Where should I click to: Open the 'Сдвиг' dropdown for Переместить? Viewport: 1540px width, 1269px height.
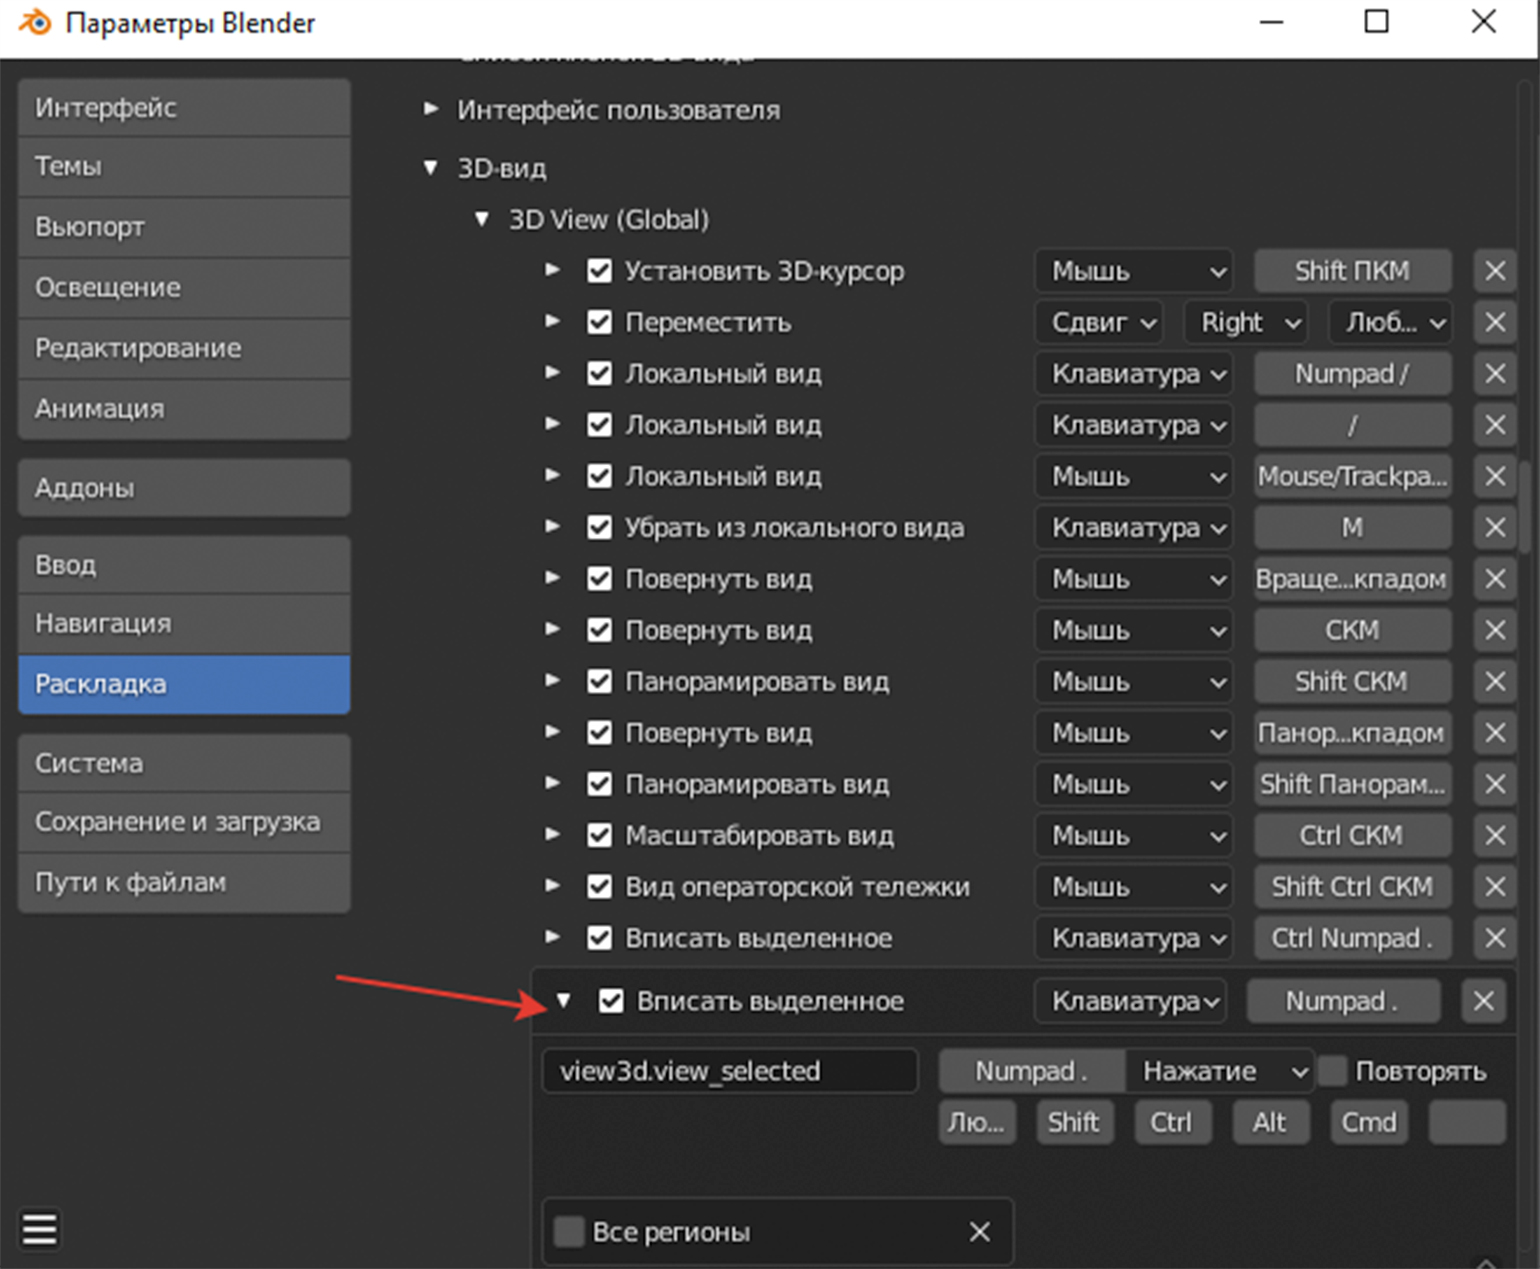coord(1100,322)
